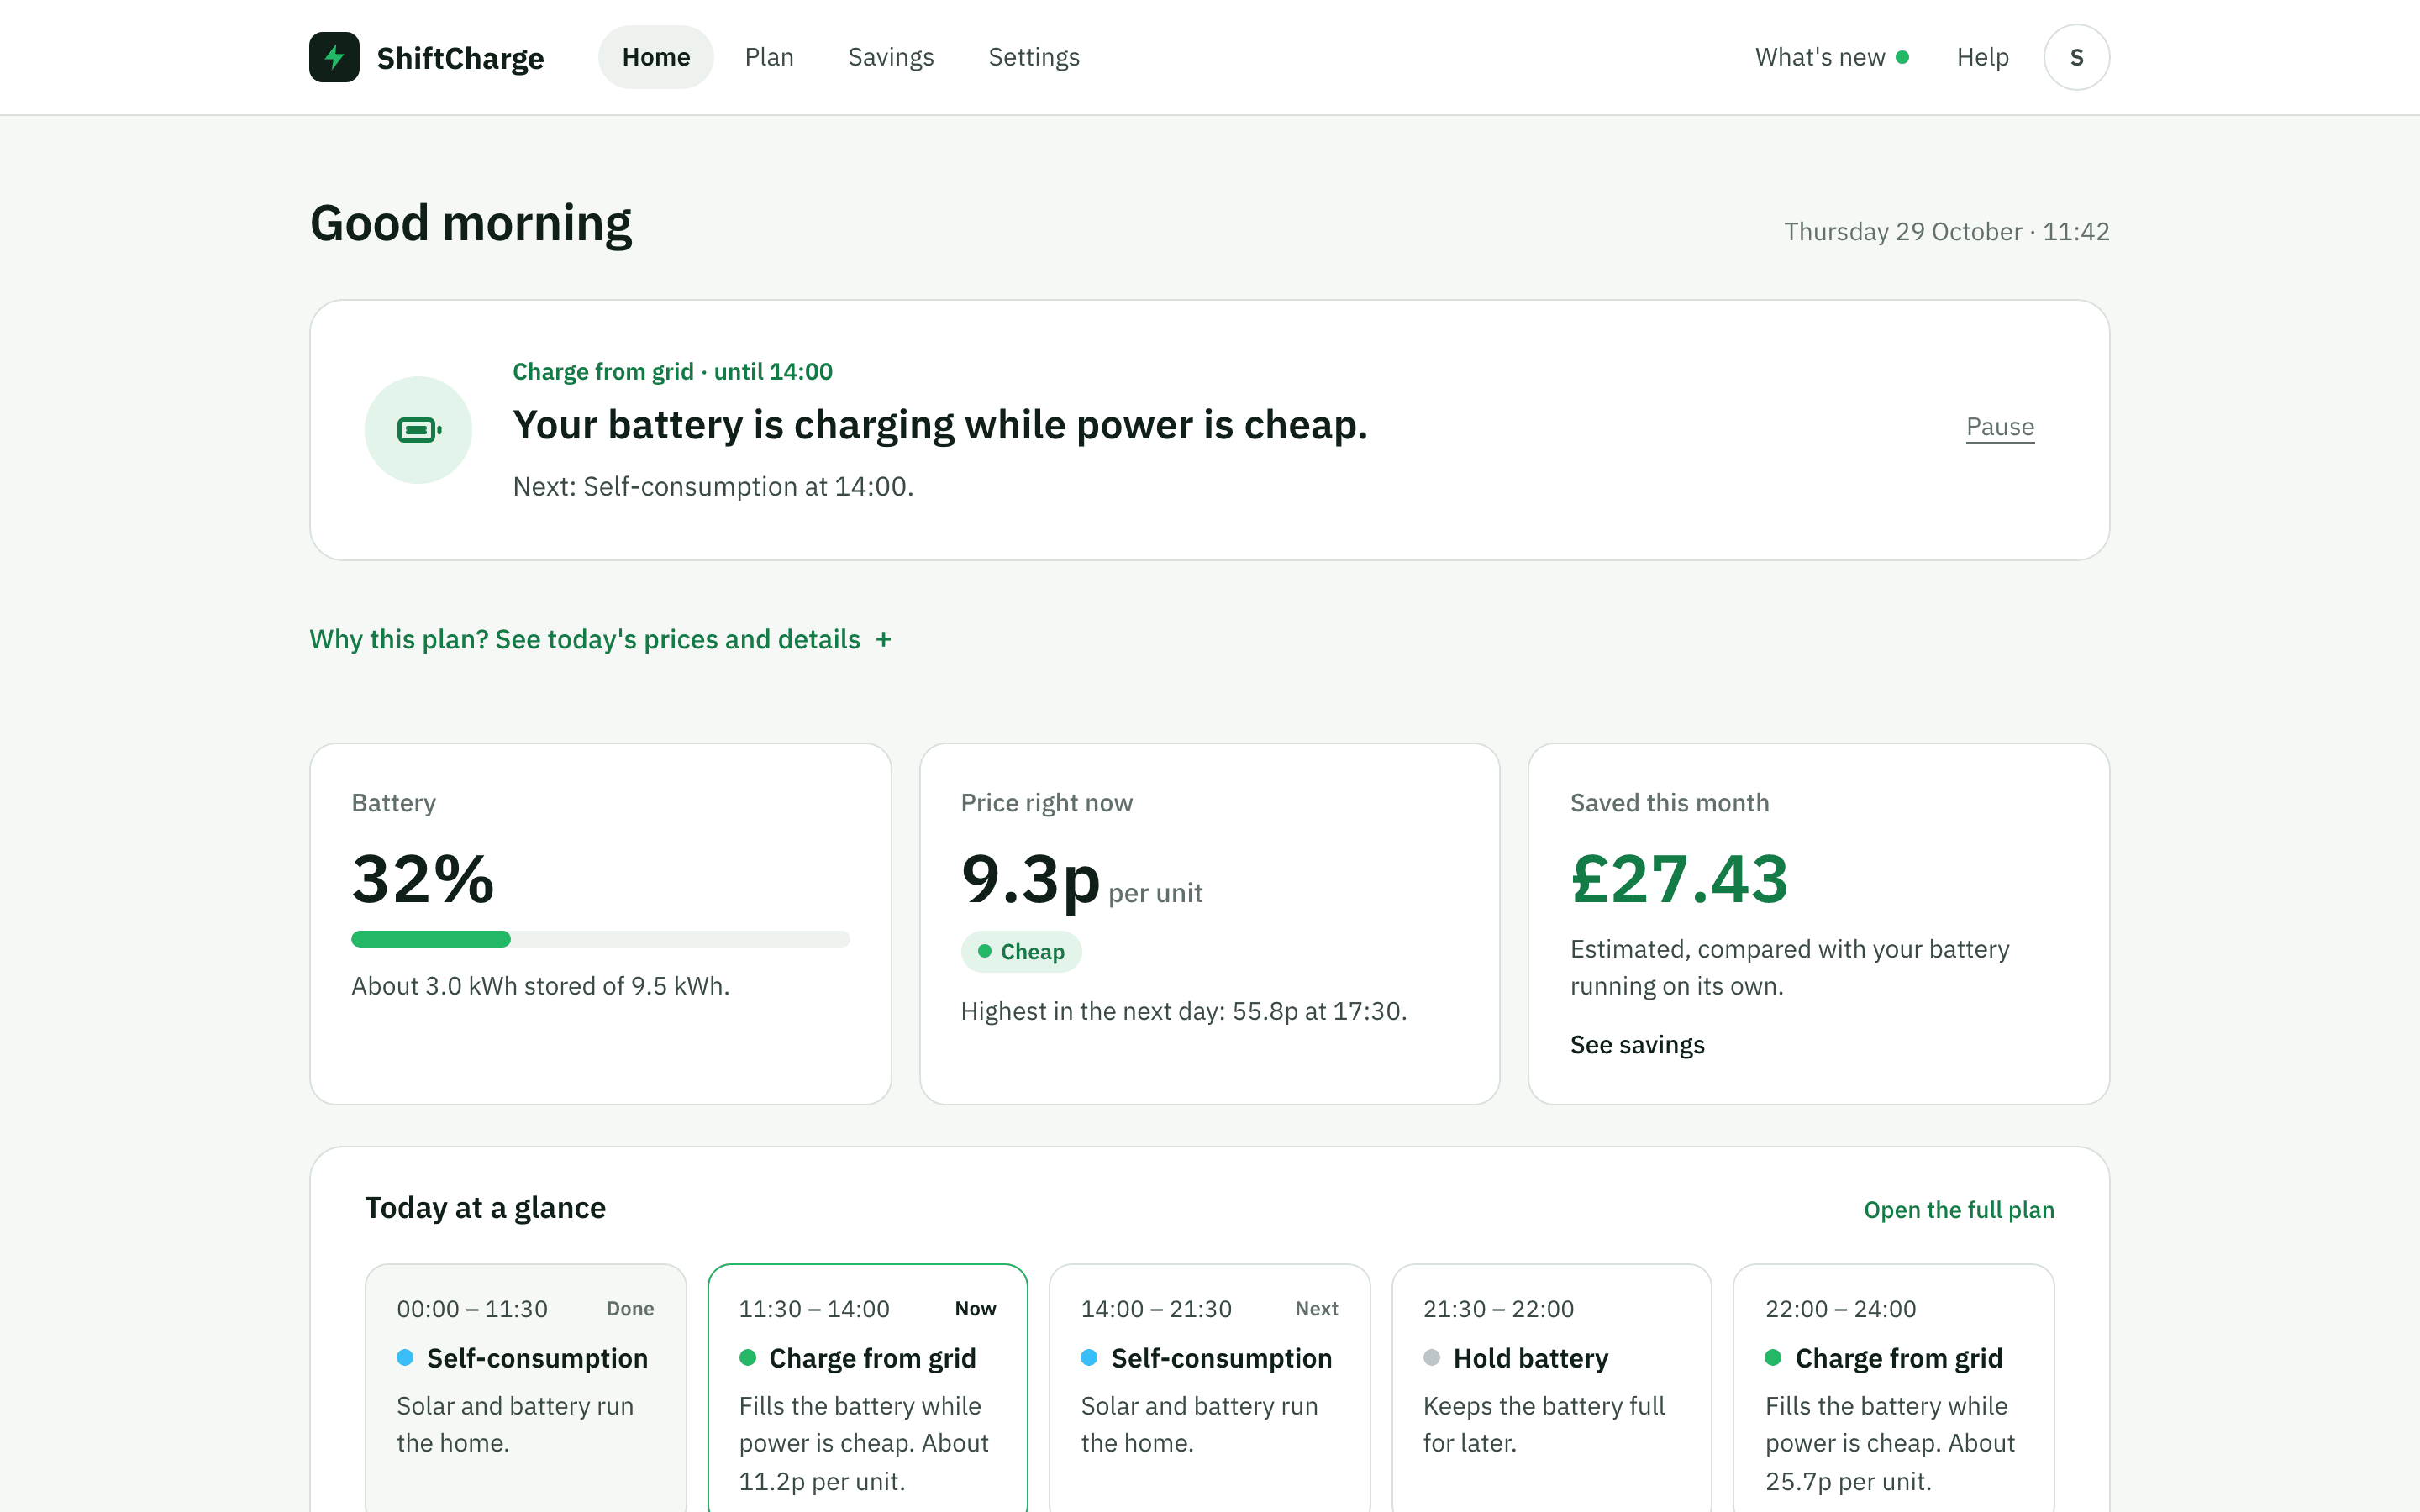This screenshot has width=2420, height=1512.
Task: Click the grey dot beside Hold battery
Action: (x=1431, y=1357)
